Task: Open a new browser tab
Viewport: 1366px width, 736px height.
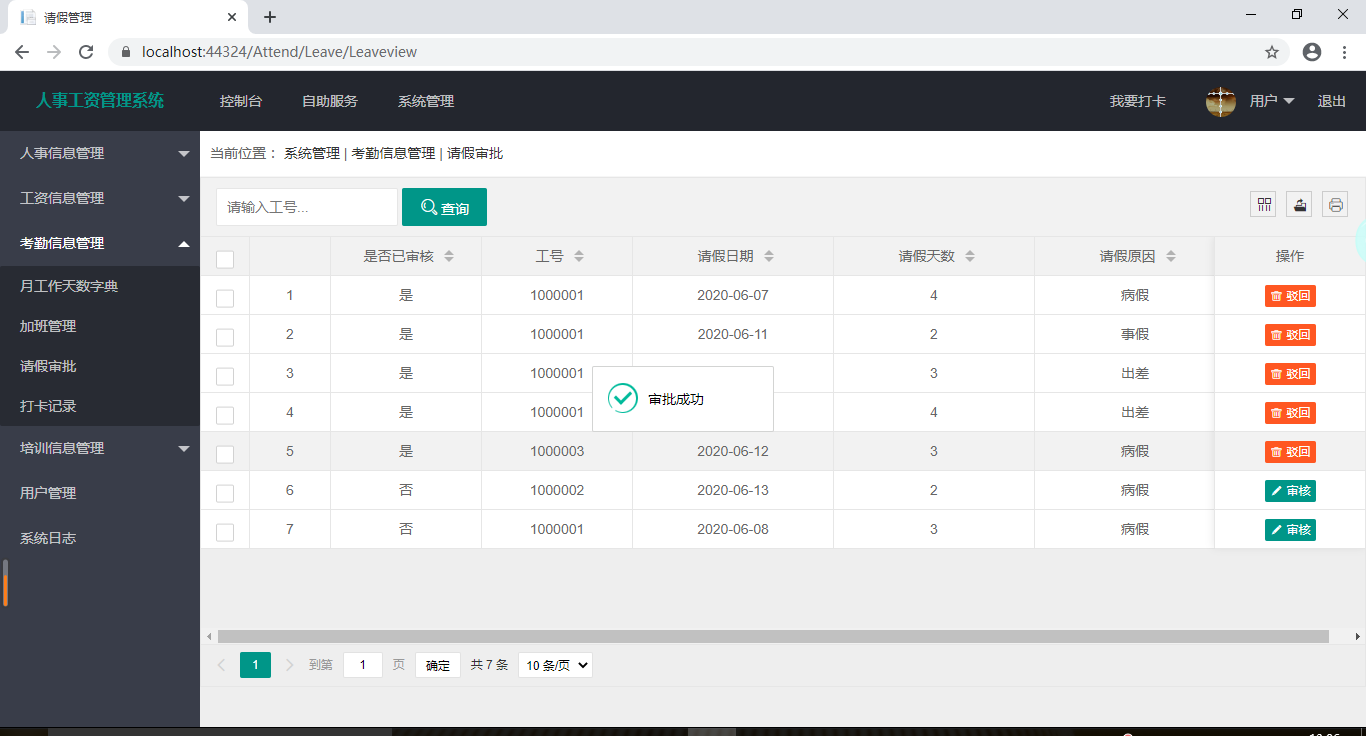Action: (270, 17)
